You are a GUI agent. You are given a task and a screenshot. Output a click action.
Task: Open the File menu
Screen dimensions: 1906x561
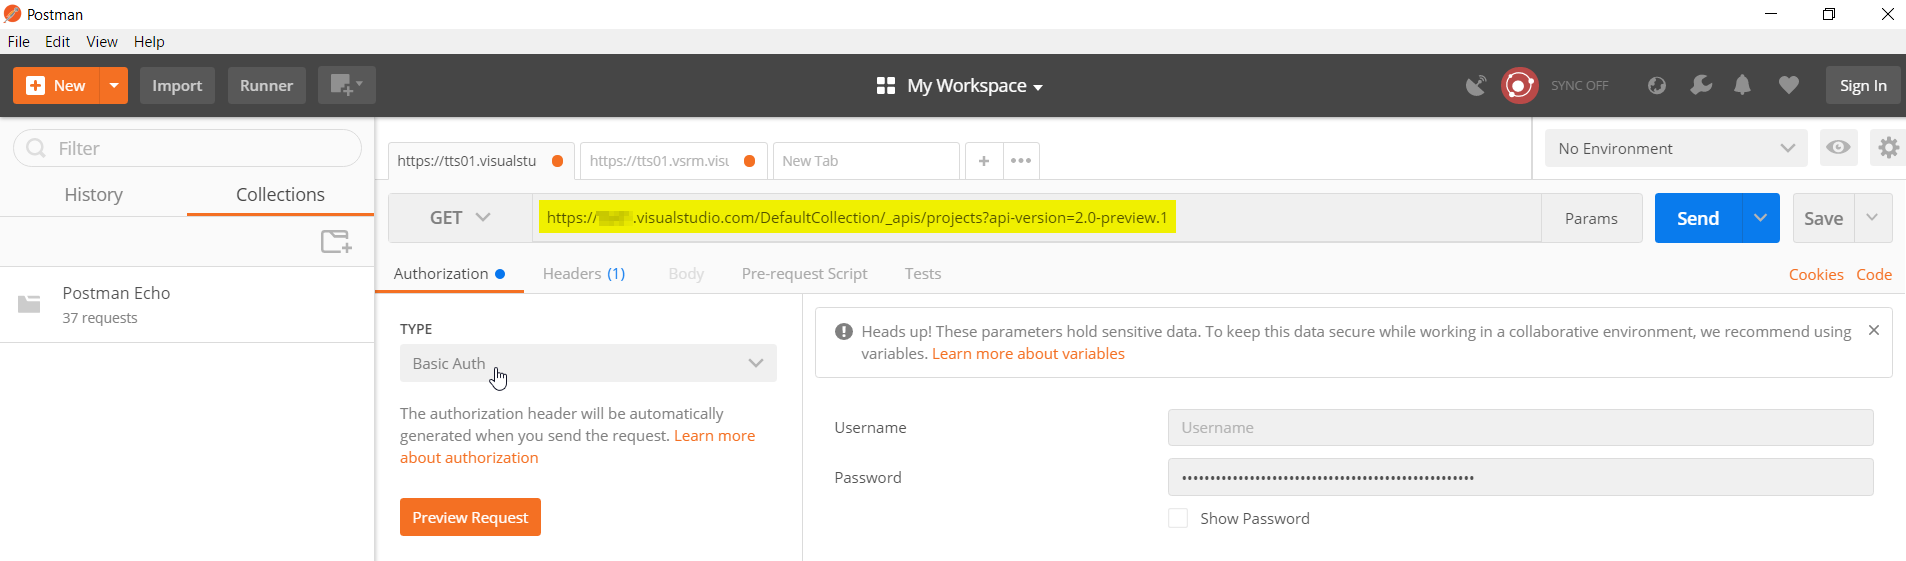pos(19,42)
